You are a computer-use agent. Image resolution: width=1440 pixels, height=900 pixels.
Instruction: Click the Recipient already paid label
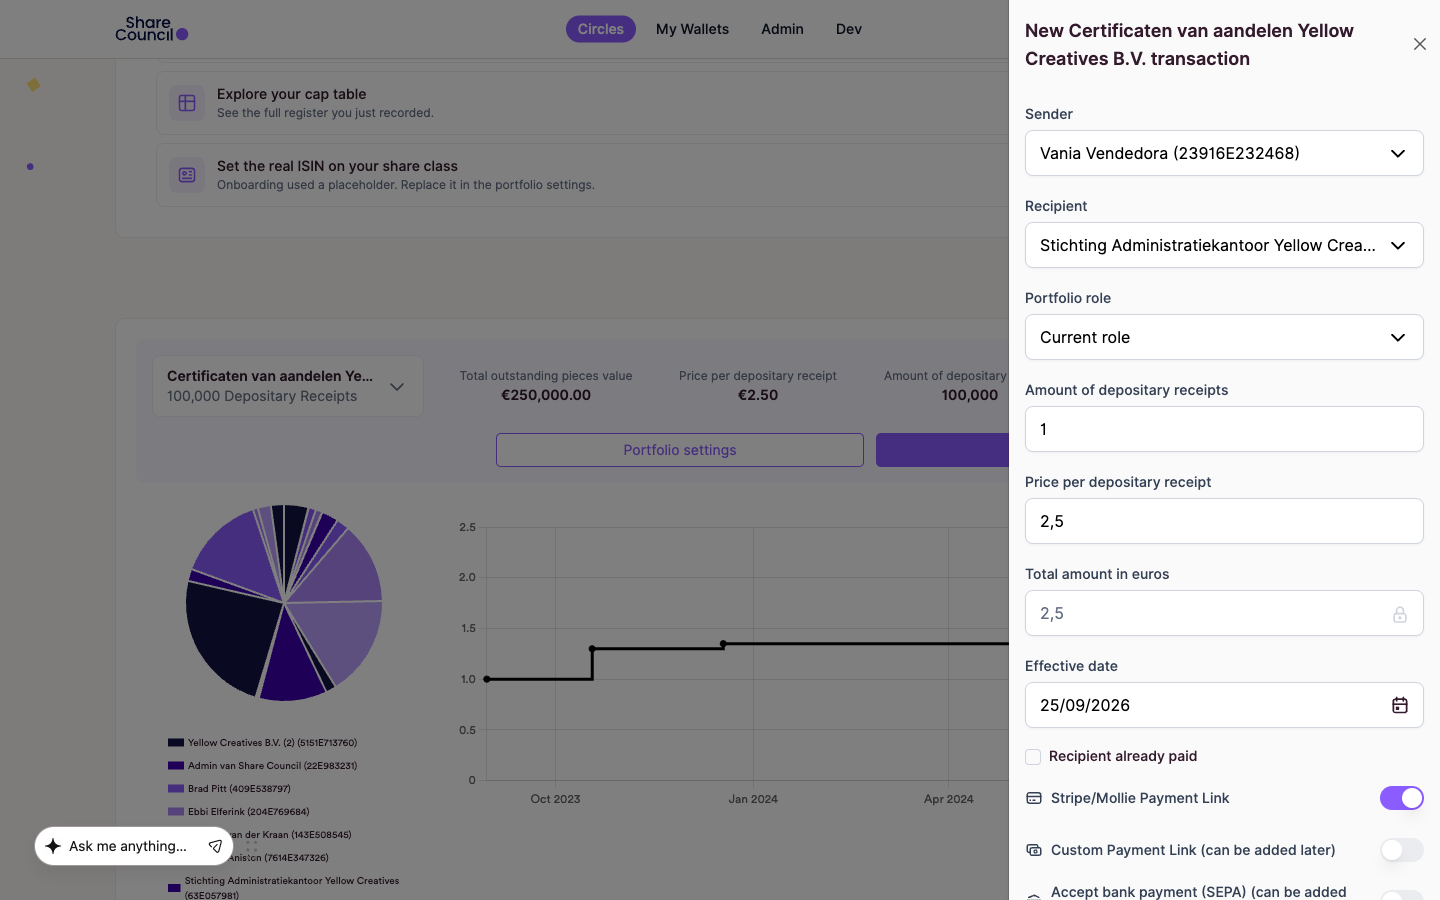1123,756
